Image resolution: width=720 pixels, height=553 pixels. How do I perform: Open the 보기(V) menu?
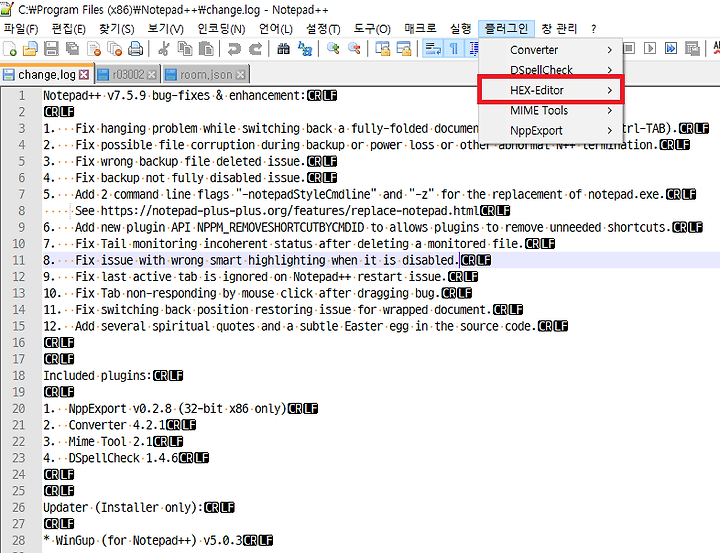[165, 29]
